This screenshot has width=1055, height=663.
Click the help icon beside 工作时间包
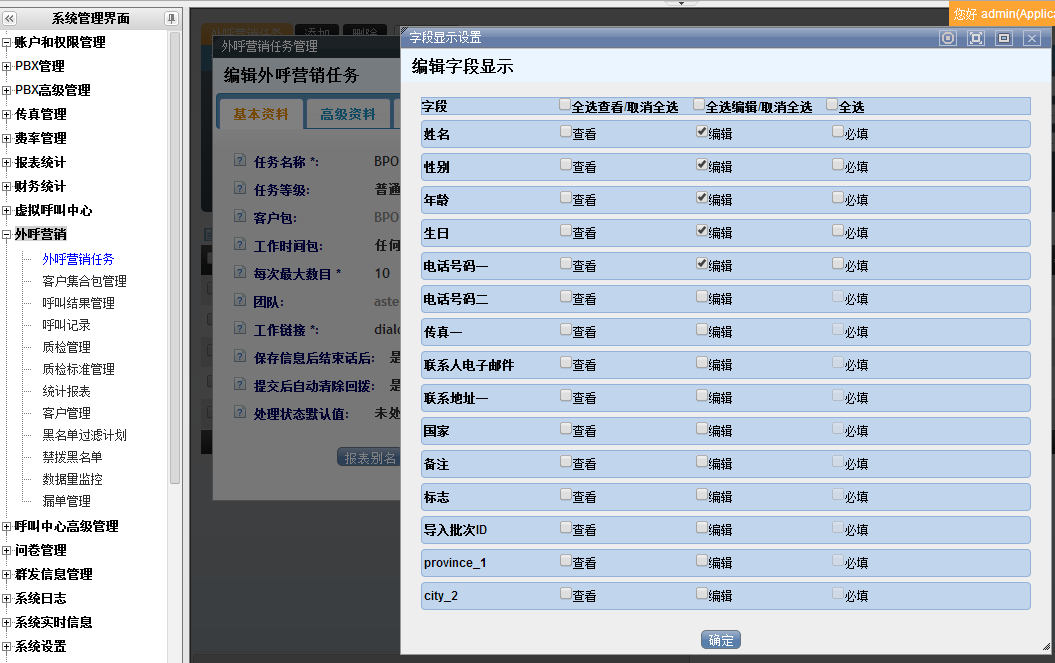coord(239,244)
